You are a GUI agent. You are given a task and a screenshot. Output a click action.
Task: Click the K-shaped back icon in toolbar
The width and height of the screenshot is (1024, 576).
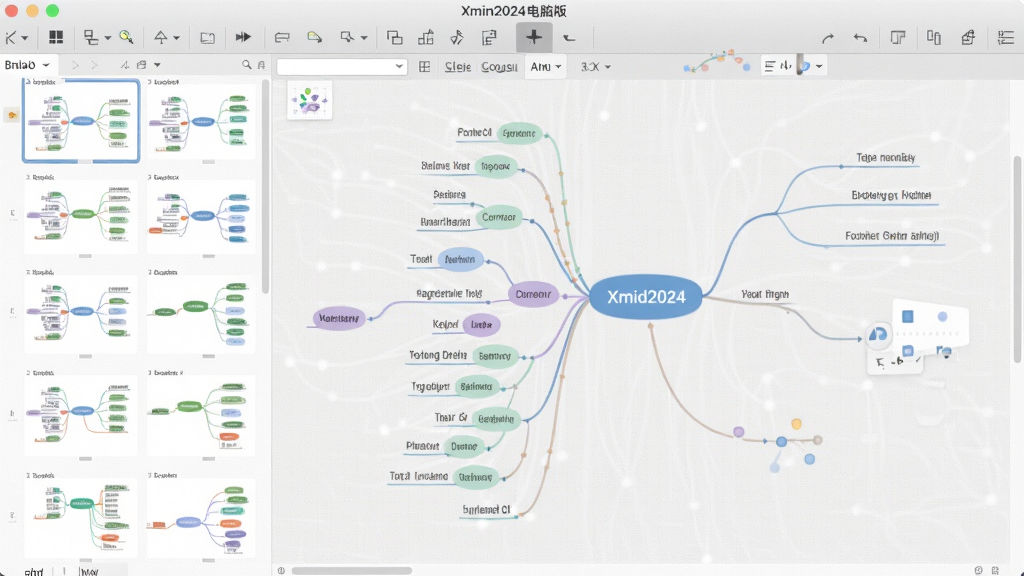click(x=10, y=38)
